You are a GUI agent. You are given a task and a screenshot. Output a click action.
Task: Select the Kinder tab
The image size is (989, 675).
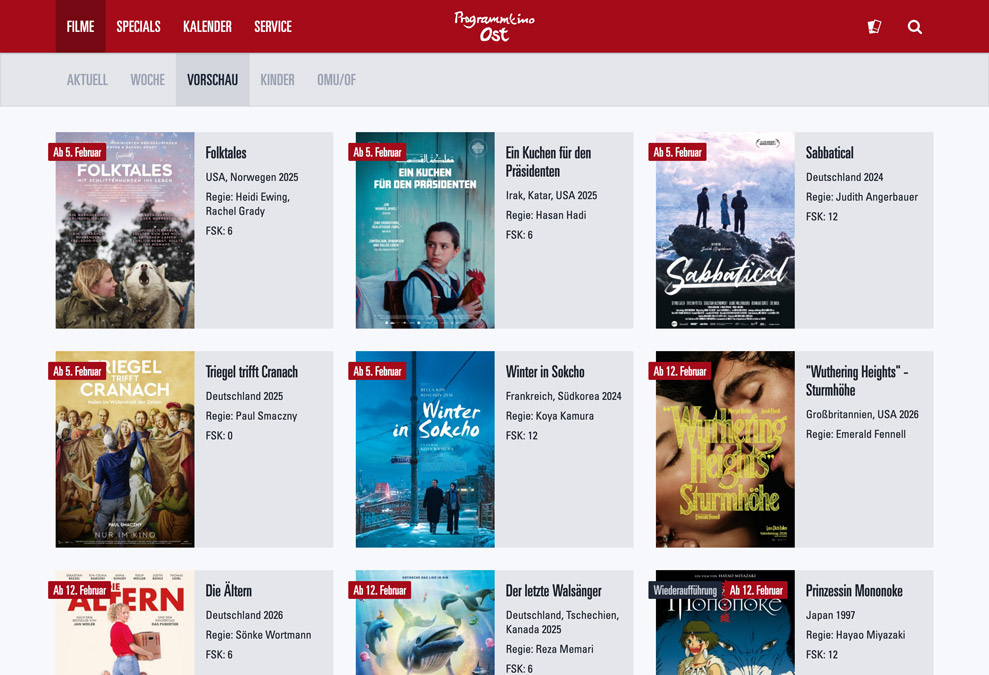(x=277, y=80)
